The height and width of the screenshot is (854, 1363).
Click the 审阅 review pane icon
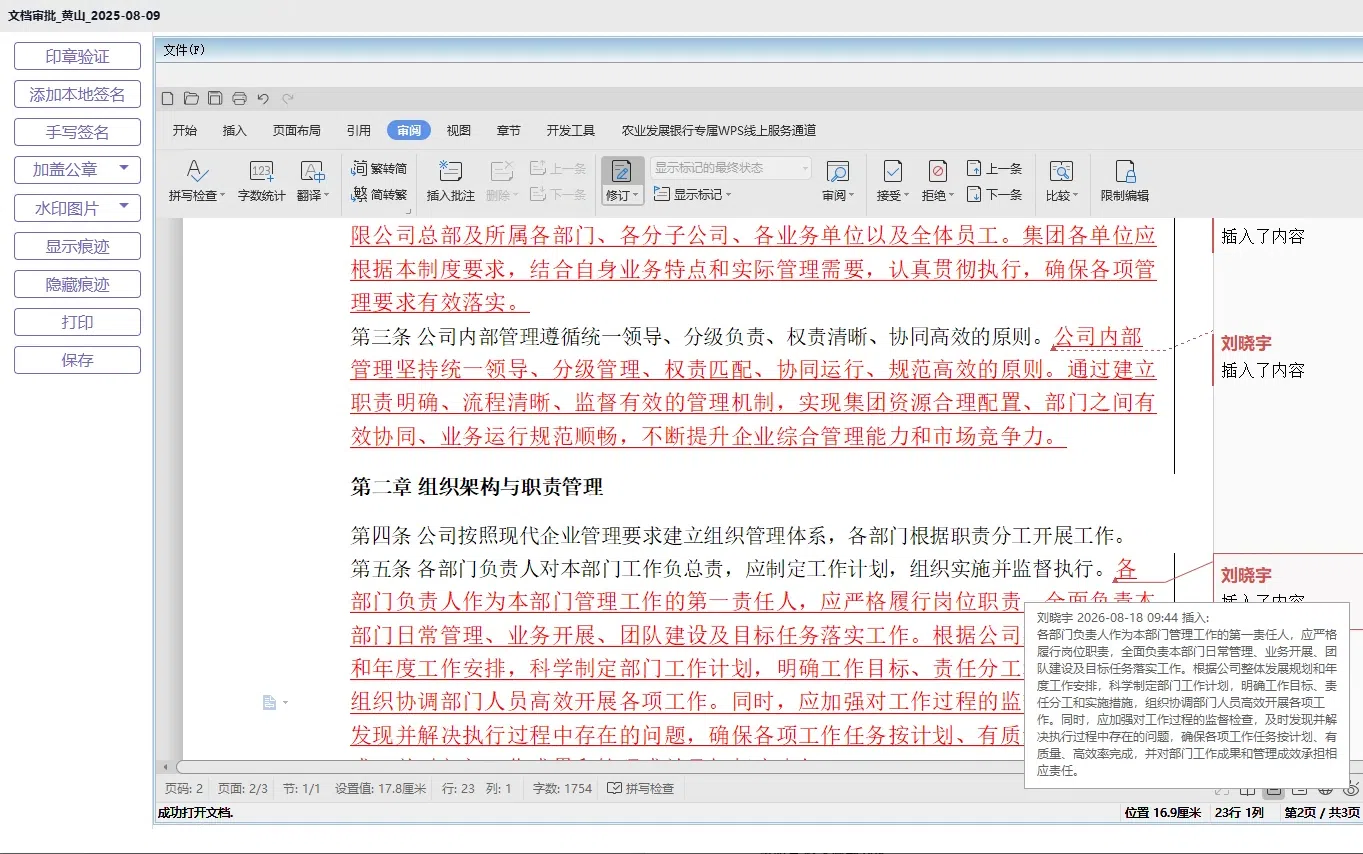click(837, 171)
